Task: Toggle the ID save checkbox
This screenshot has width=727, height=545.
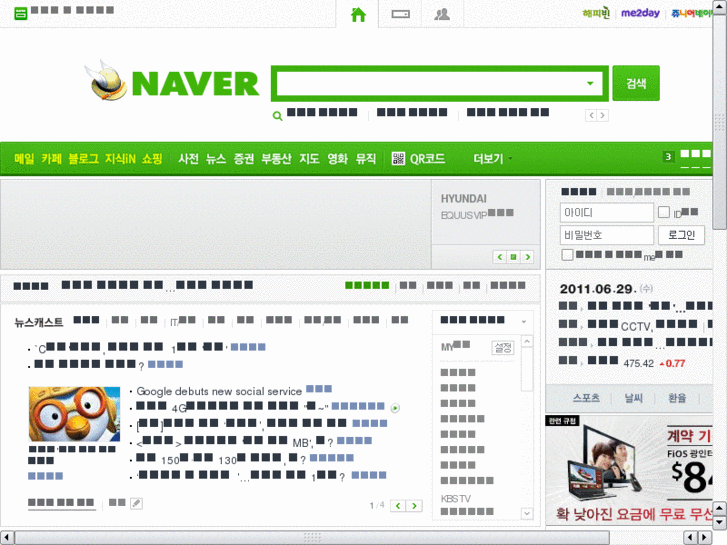Action: 664,212
